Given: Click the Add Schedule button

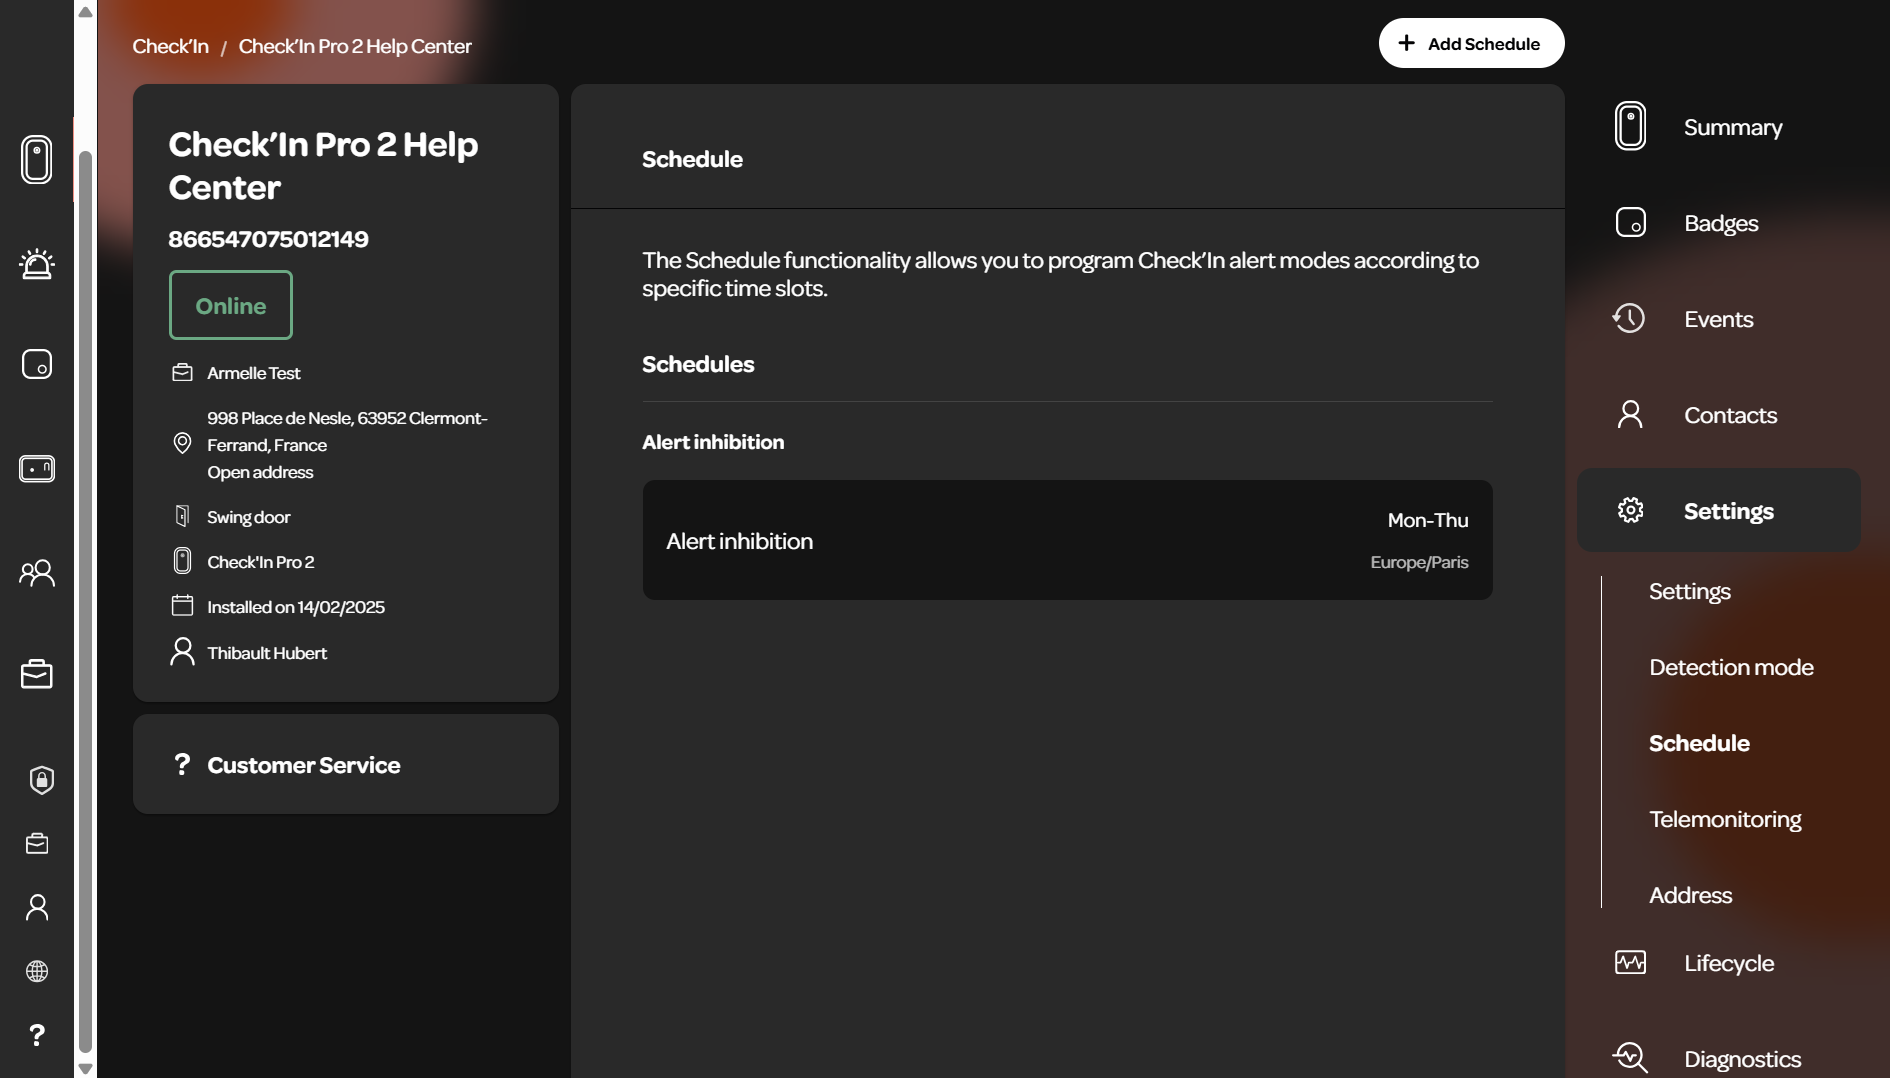Looking at the screenshot, I should point(1471,43).
